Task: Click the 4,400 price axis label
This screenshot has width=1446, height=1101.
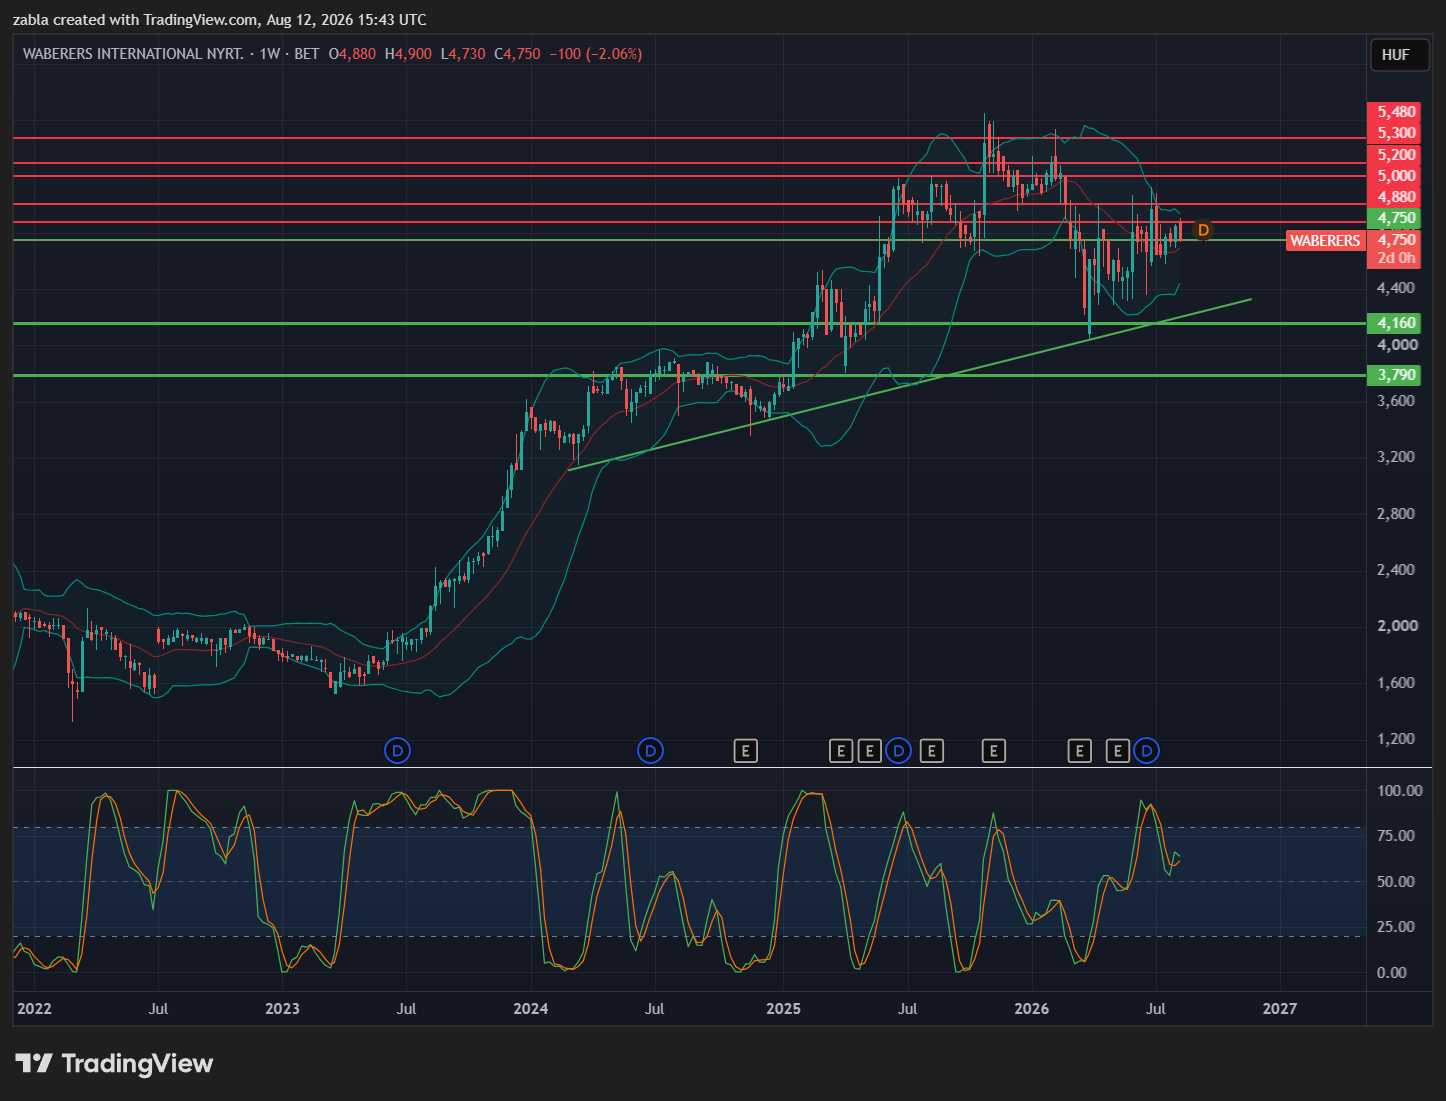Action: click(x=1396, y=288)
